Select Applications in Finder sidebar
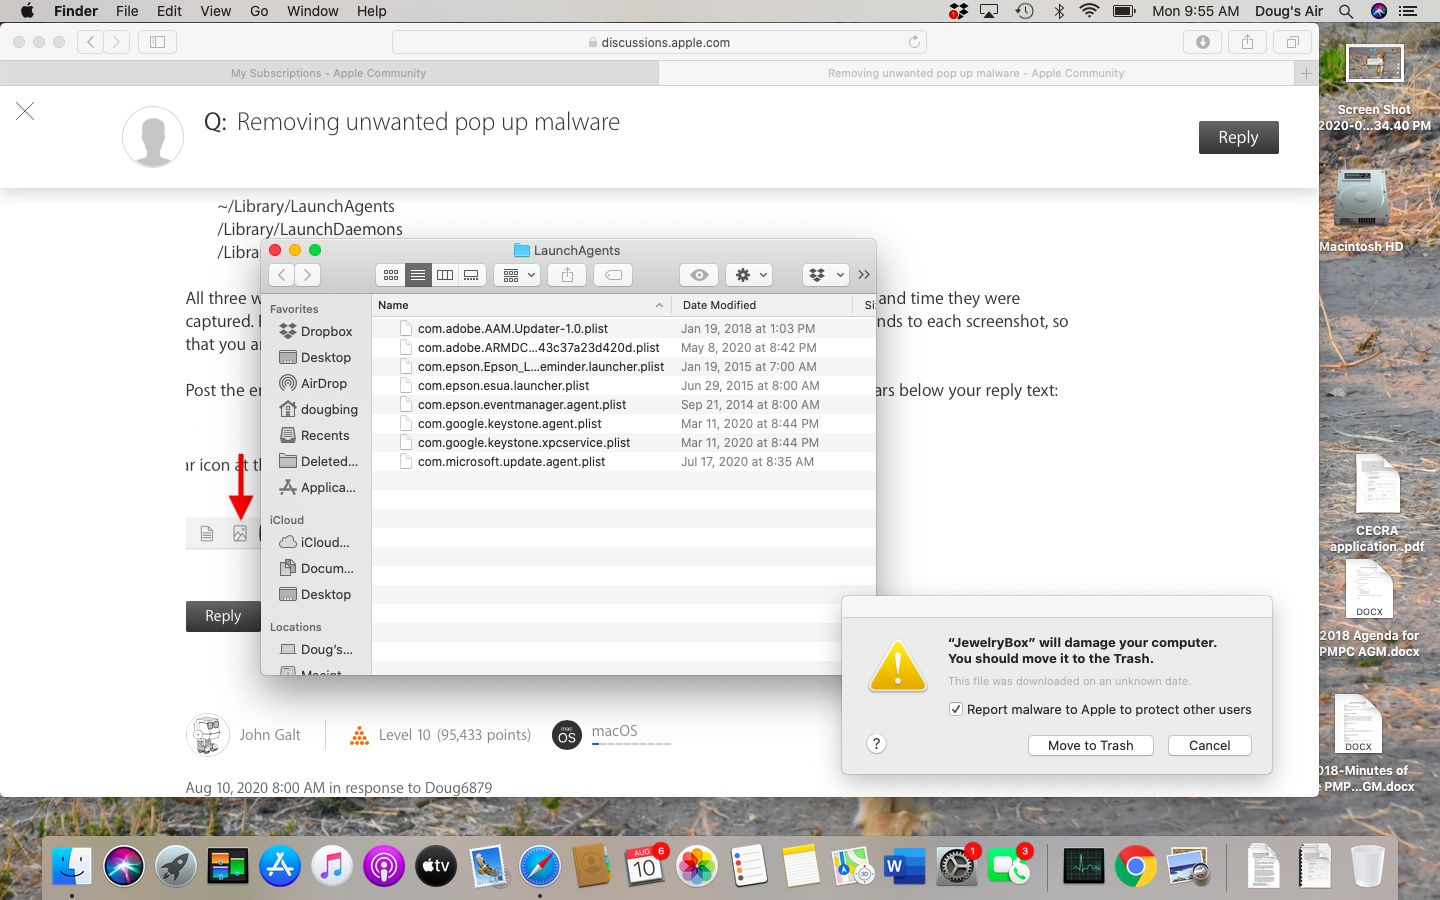The width and height of the screenshot is (1440, 900). [318, 487]
